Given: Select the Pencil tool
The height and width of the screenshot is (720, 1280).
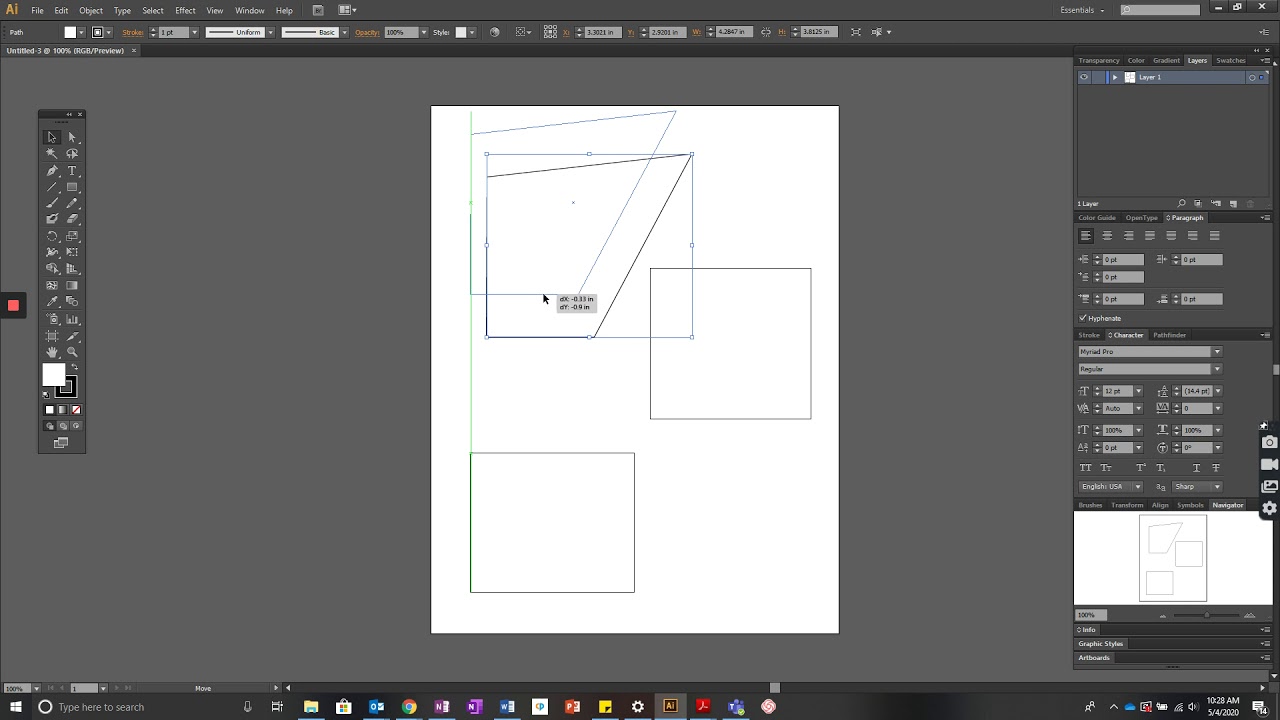Looking at the screenshot, I should pos(72,202).
